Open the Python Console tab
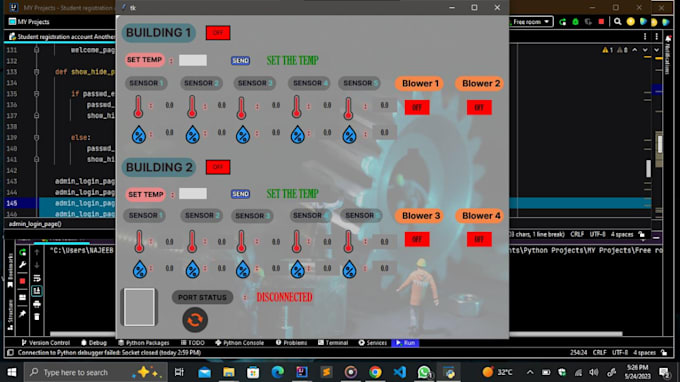The height and width of the screenshot is (382, 680). (239, 343)
